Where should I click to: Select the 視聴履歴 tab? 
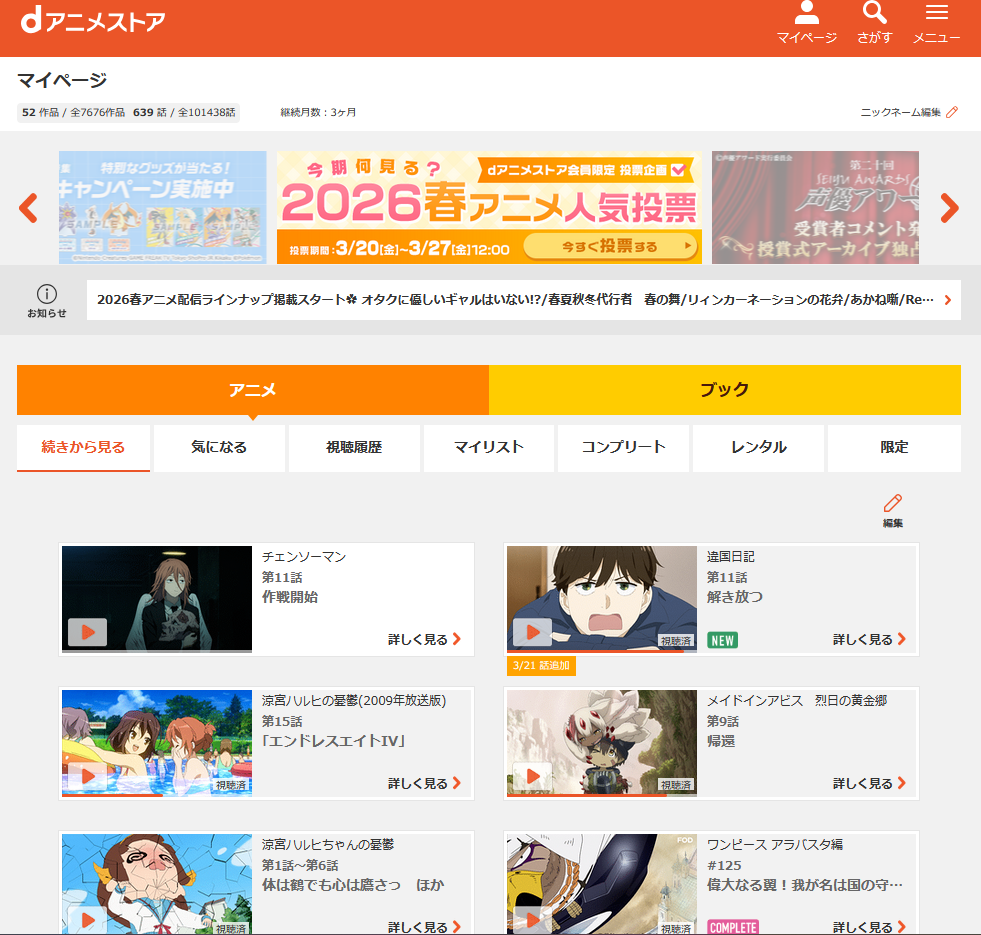point(354,447)
